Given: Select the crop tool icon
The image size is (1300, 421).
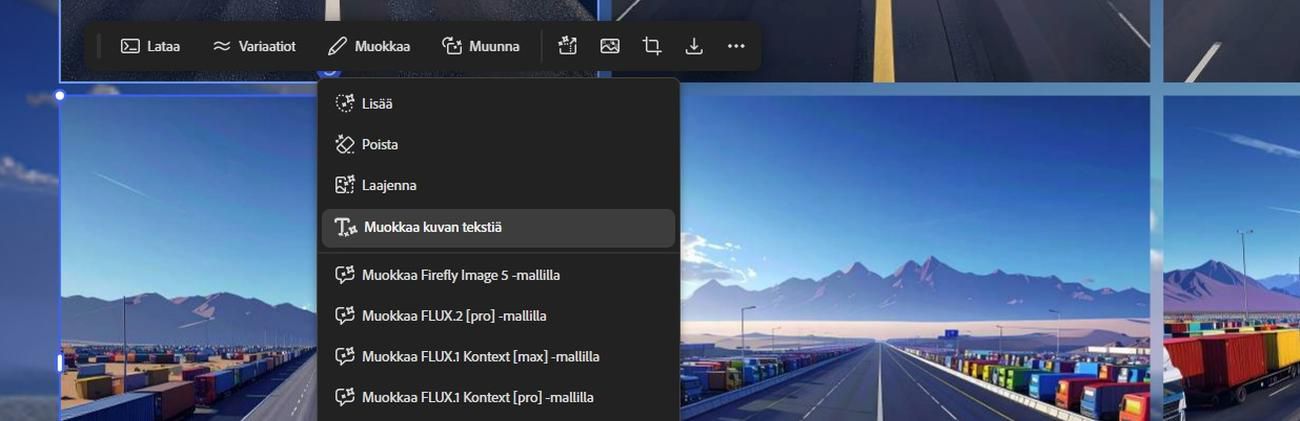Looking at the screenshot, I should [x=652, y=46].
